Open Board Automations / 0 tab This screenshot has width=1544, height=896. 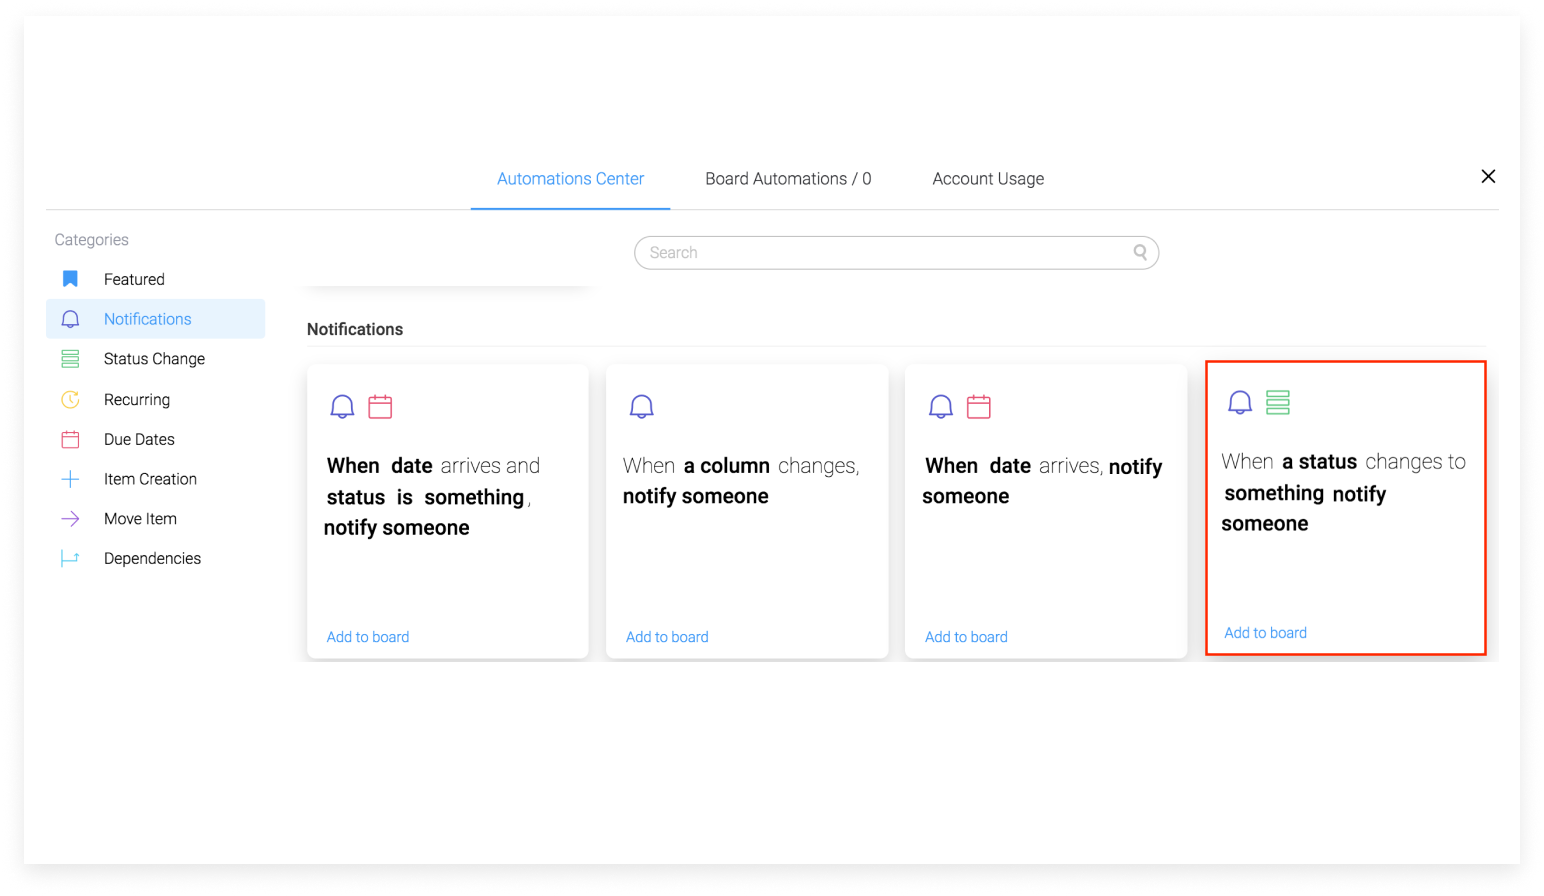(x=788, y=179)
